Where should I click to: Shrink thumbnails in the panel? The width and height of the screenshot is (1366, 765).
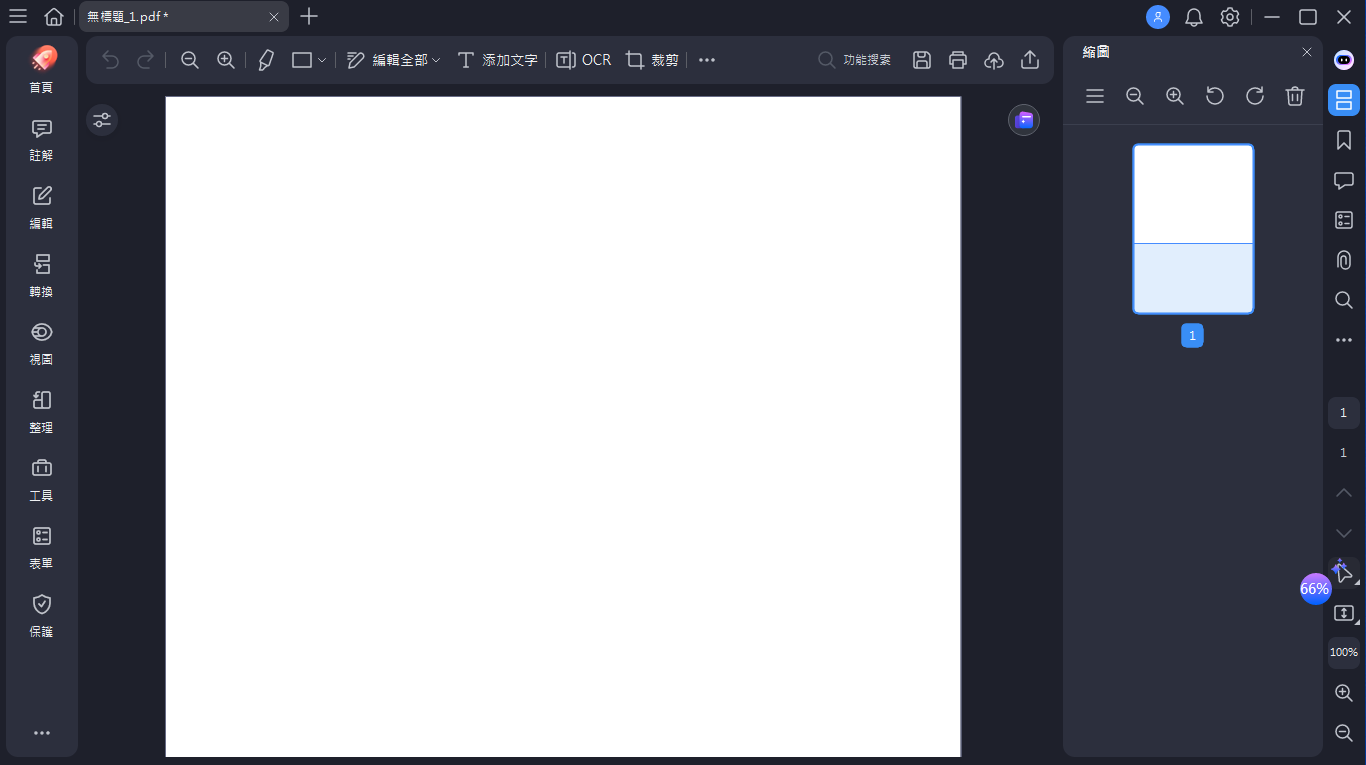[x=1135, y=96]
